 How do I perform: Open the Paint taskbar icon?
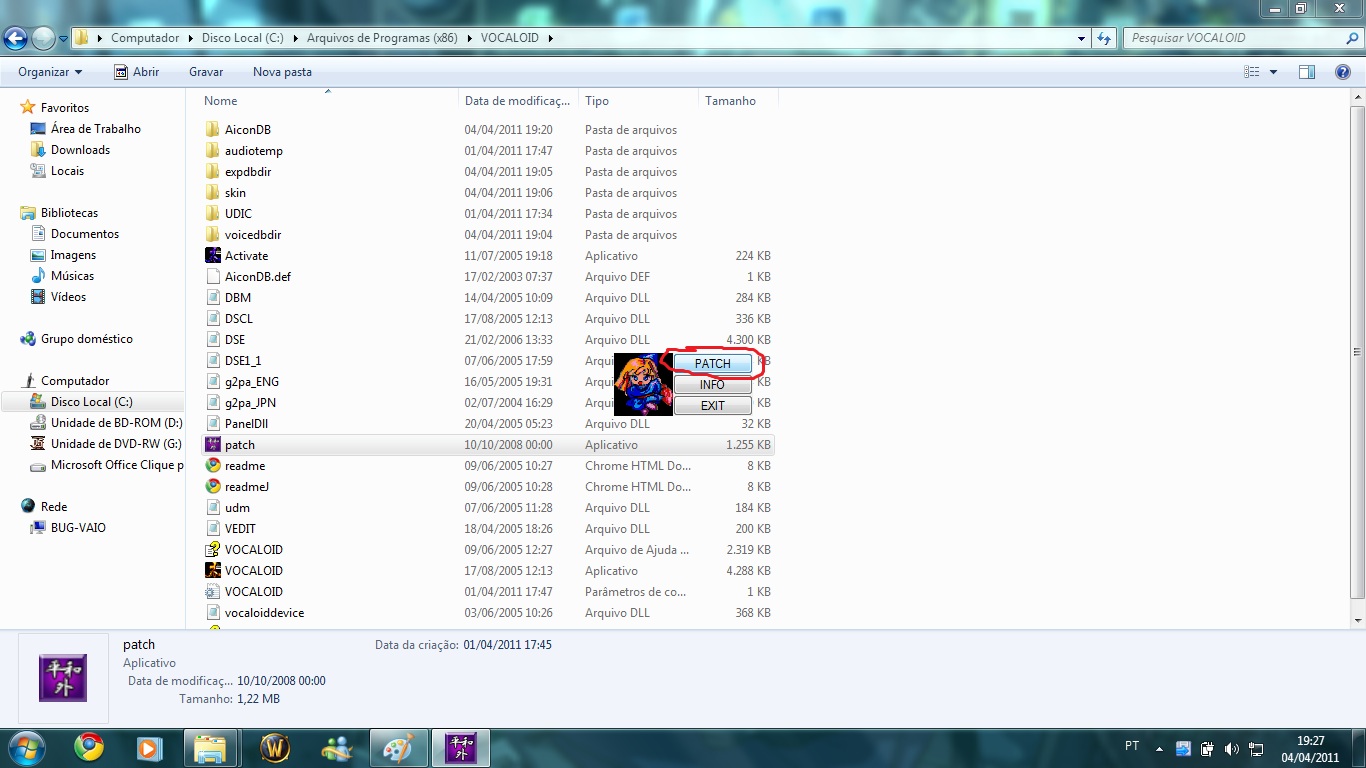click(398, 748)
